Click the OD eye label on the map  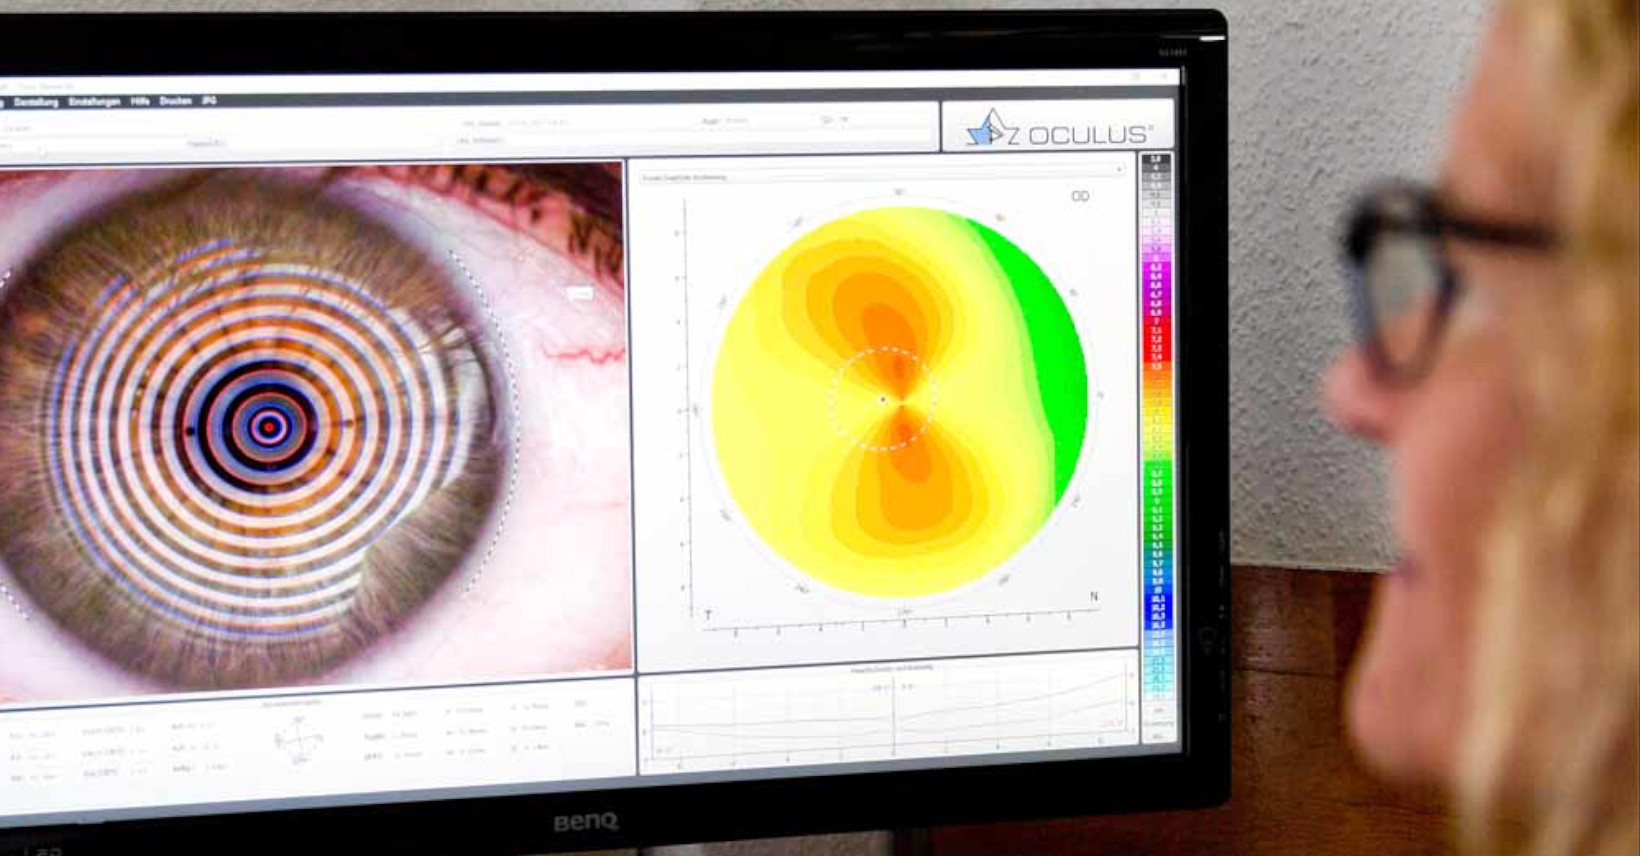[x=1080, y=197]
